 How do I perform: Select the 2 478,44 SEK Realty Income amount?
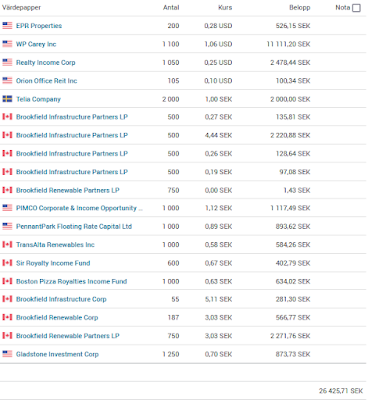pyautogui.click(x=290, y=62)
